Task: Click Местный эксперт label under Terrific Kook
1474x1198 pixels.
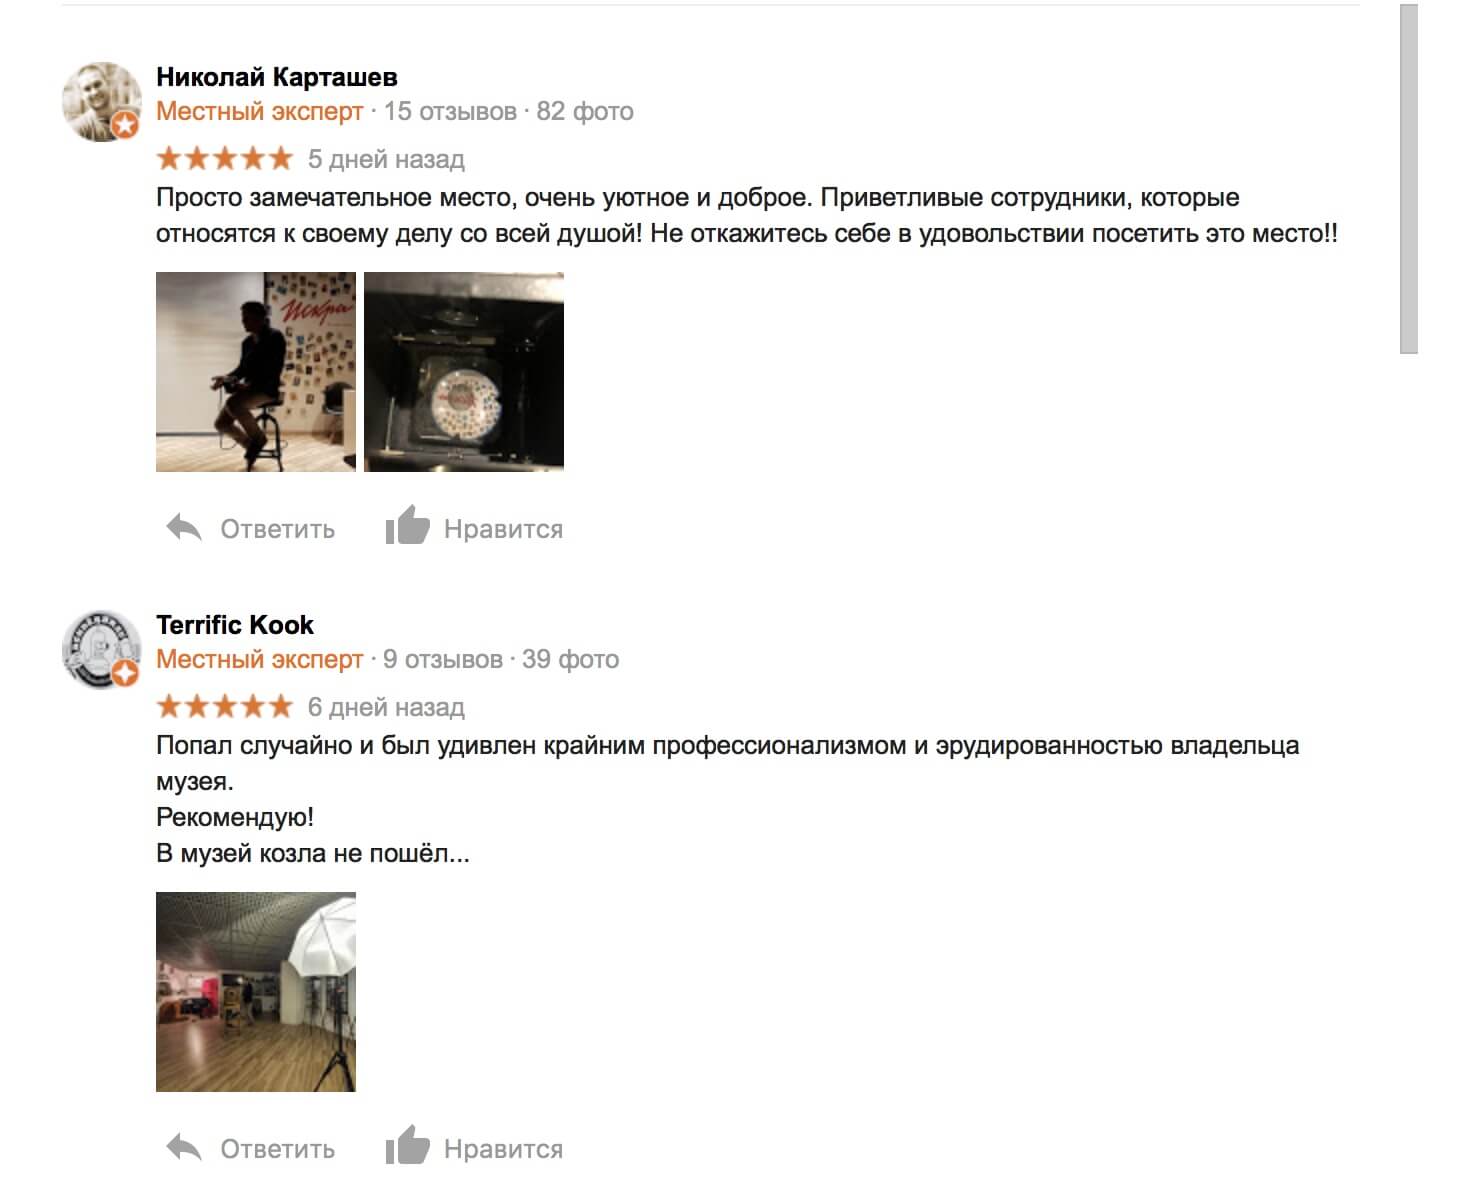Action: pos(259,659)
